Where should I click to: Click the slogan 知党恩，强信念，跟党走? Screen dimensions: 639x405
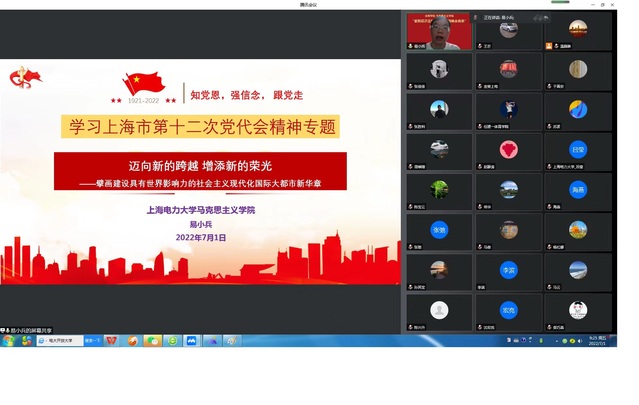point(247,95)
